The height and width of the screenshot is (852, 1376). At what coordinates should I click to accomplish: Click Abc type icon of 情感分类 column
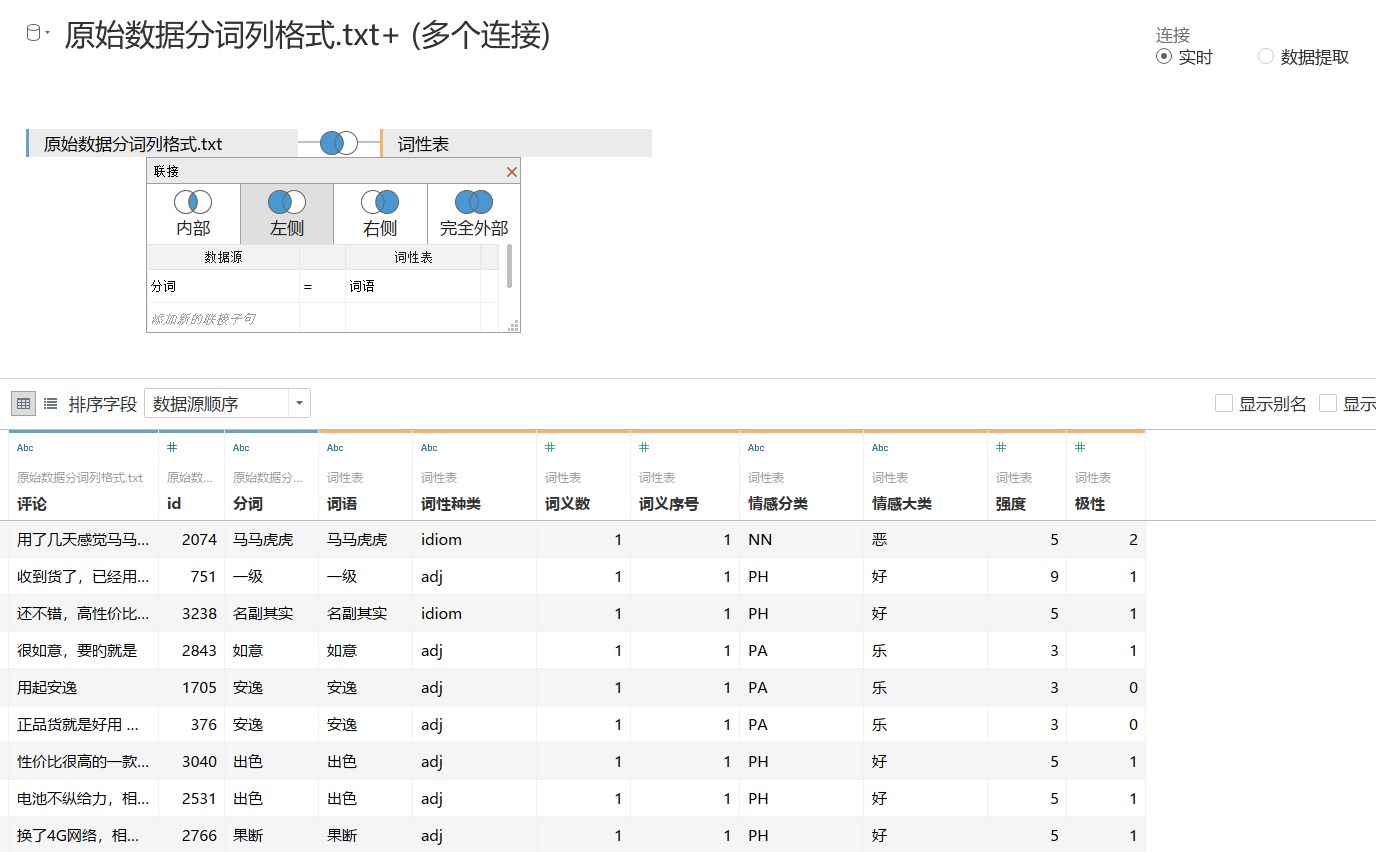pos(756,448)
